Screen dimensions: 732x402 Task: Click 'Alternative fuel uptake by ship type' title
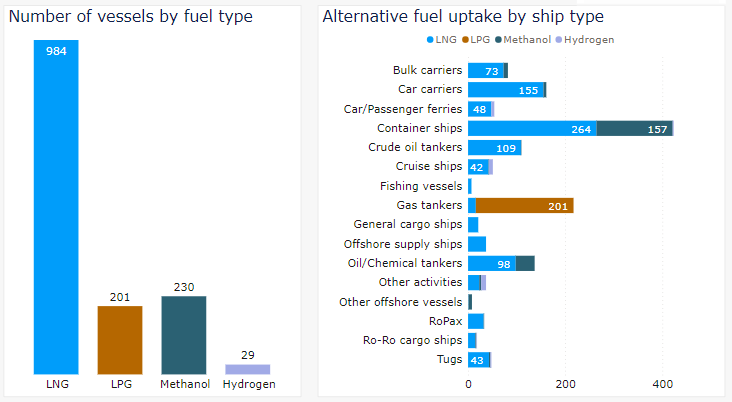(x=462, y=17)
